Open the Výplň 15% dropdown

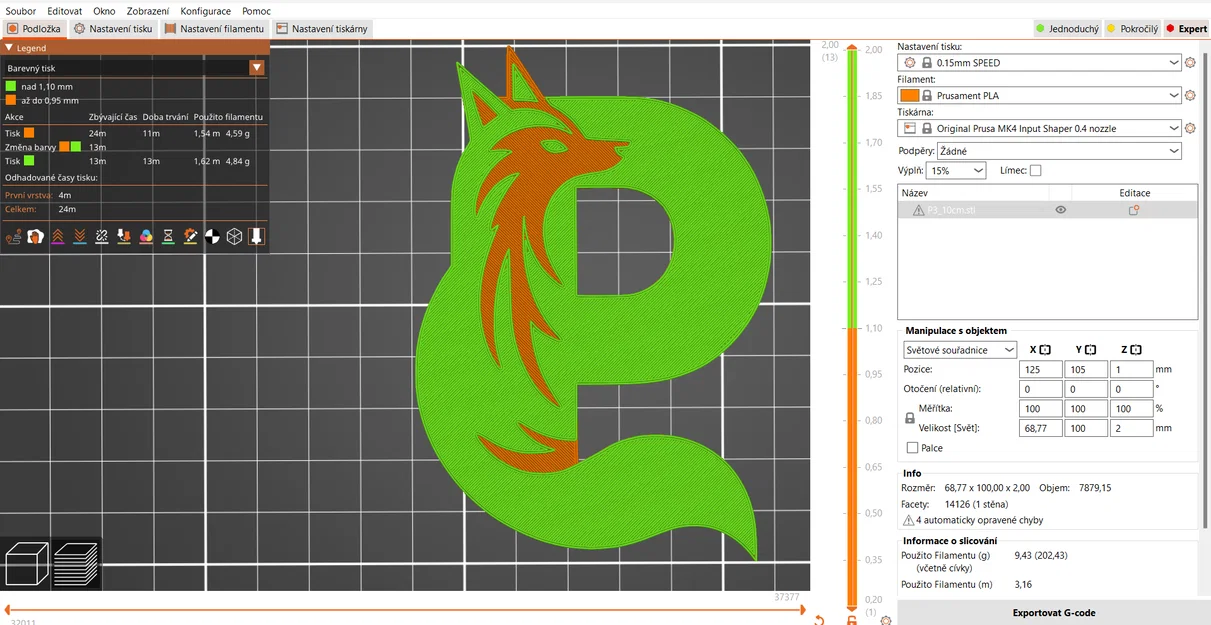tap(956, 171)
